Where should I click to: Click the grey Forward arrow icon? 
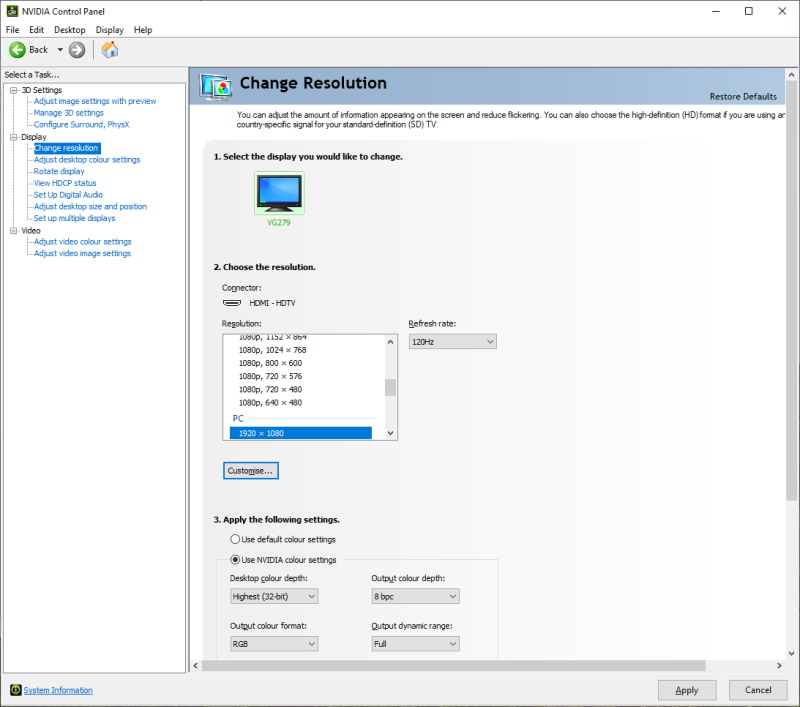click(77, 49)
